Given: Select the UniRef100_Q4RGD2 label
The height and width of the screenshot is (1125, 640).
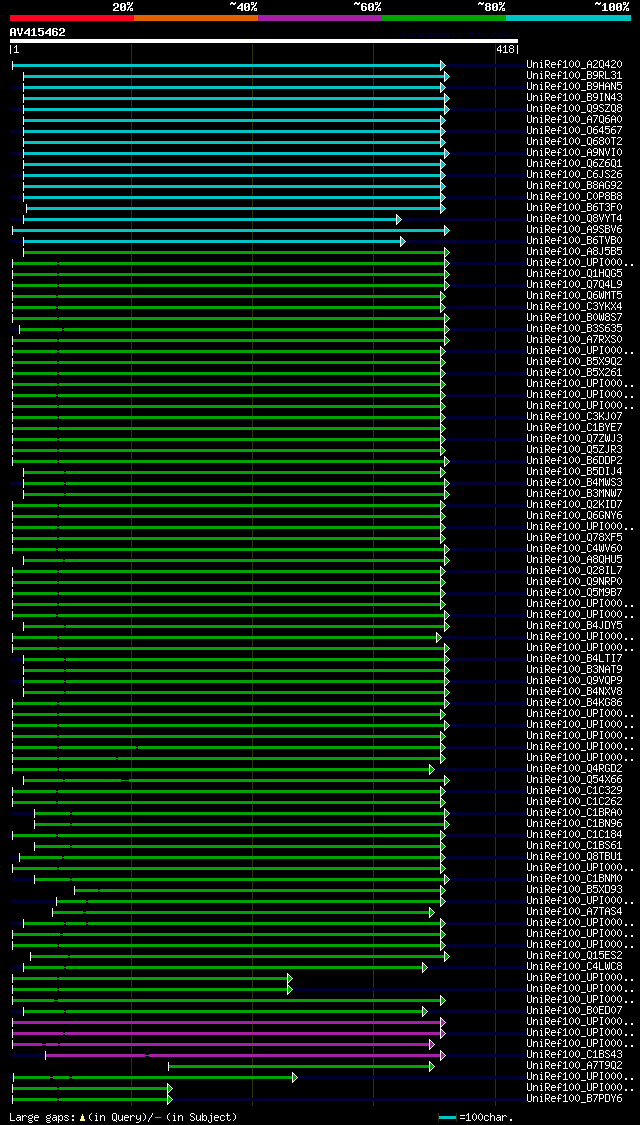Looking at the screenshot, I should point(574,768).
